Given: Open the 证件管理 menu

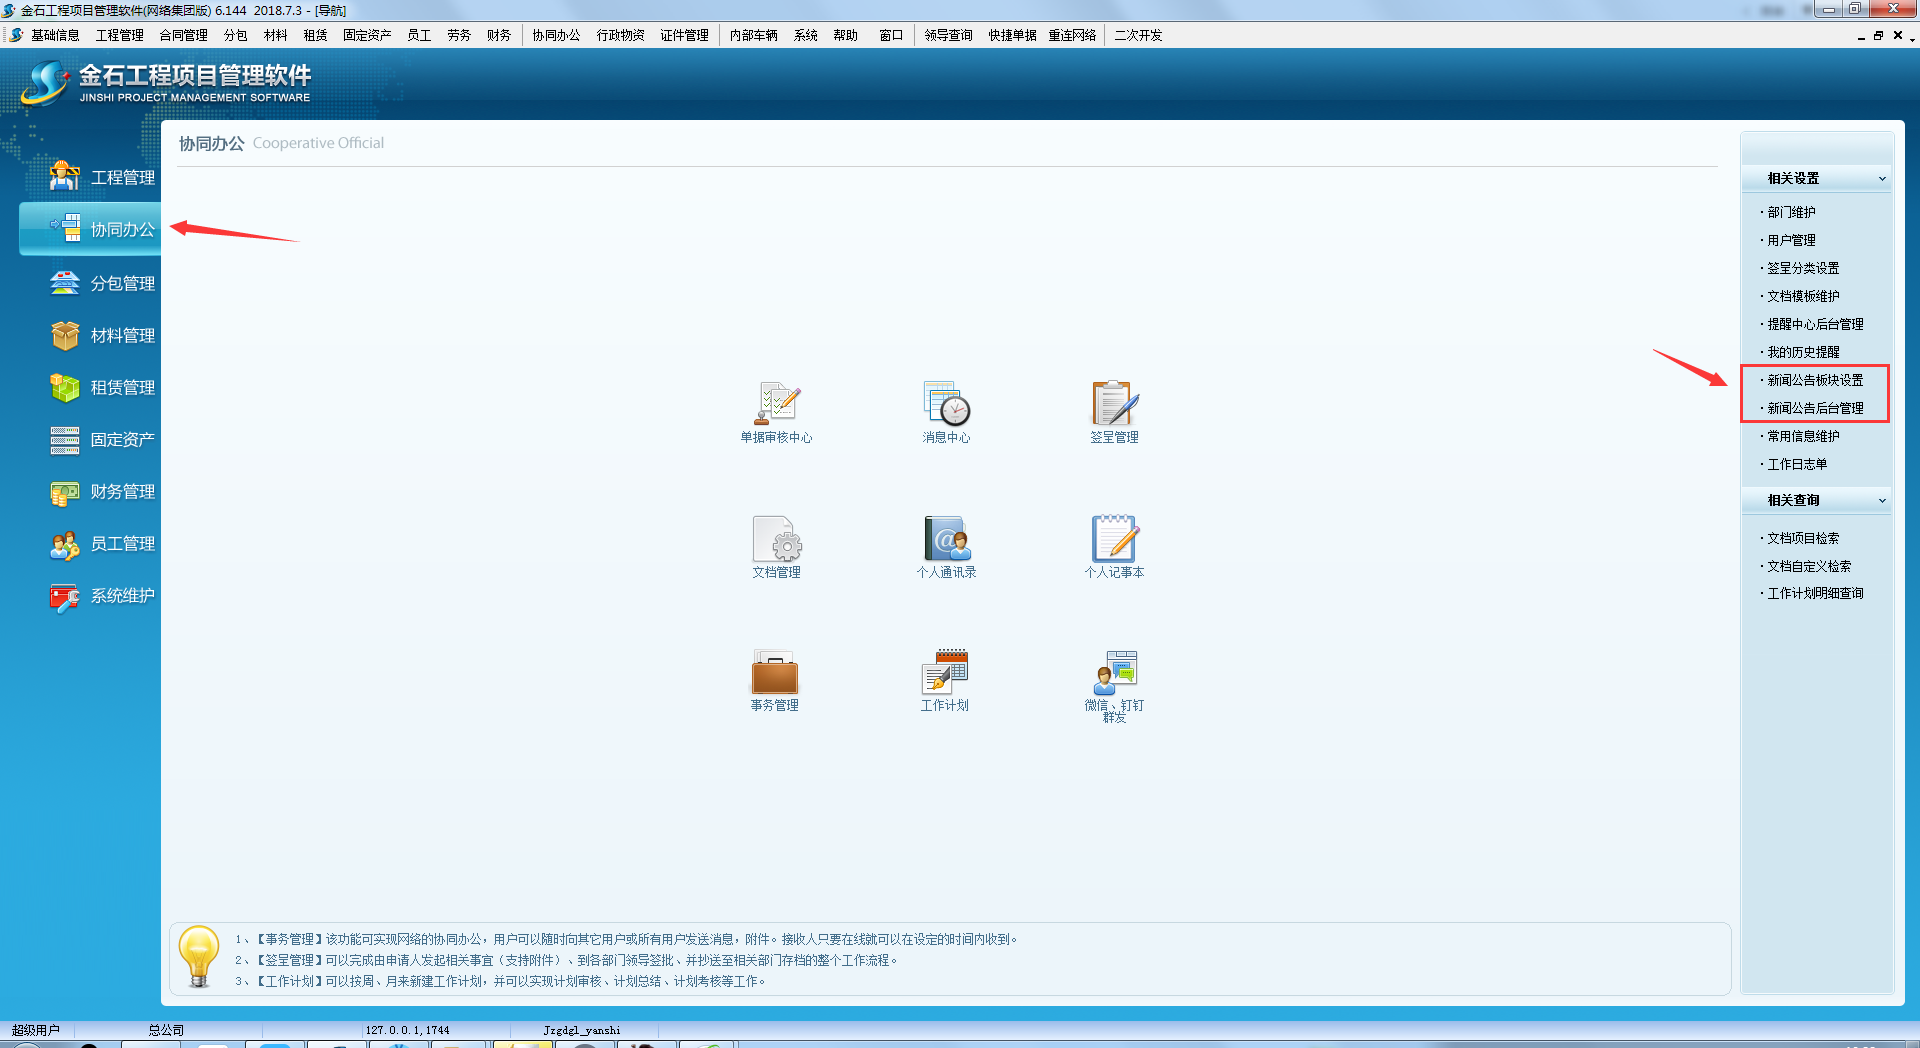Looking at the screenshot, I should (x=684, y=35).
